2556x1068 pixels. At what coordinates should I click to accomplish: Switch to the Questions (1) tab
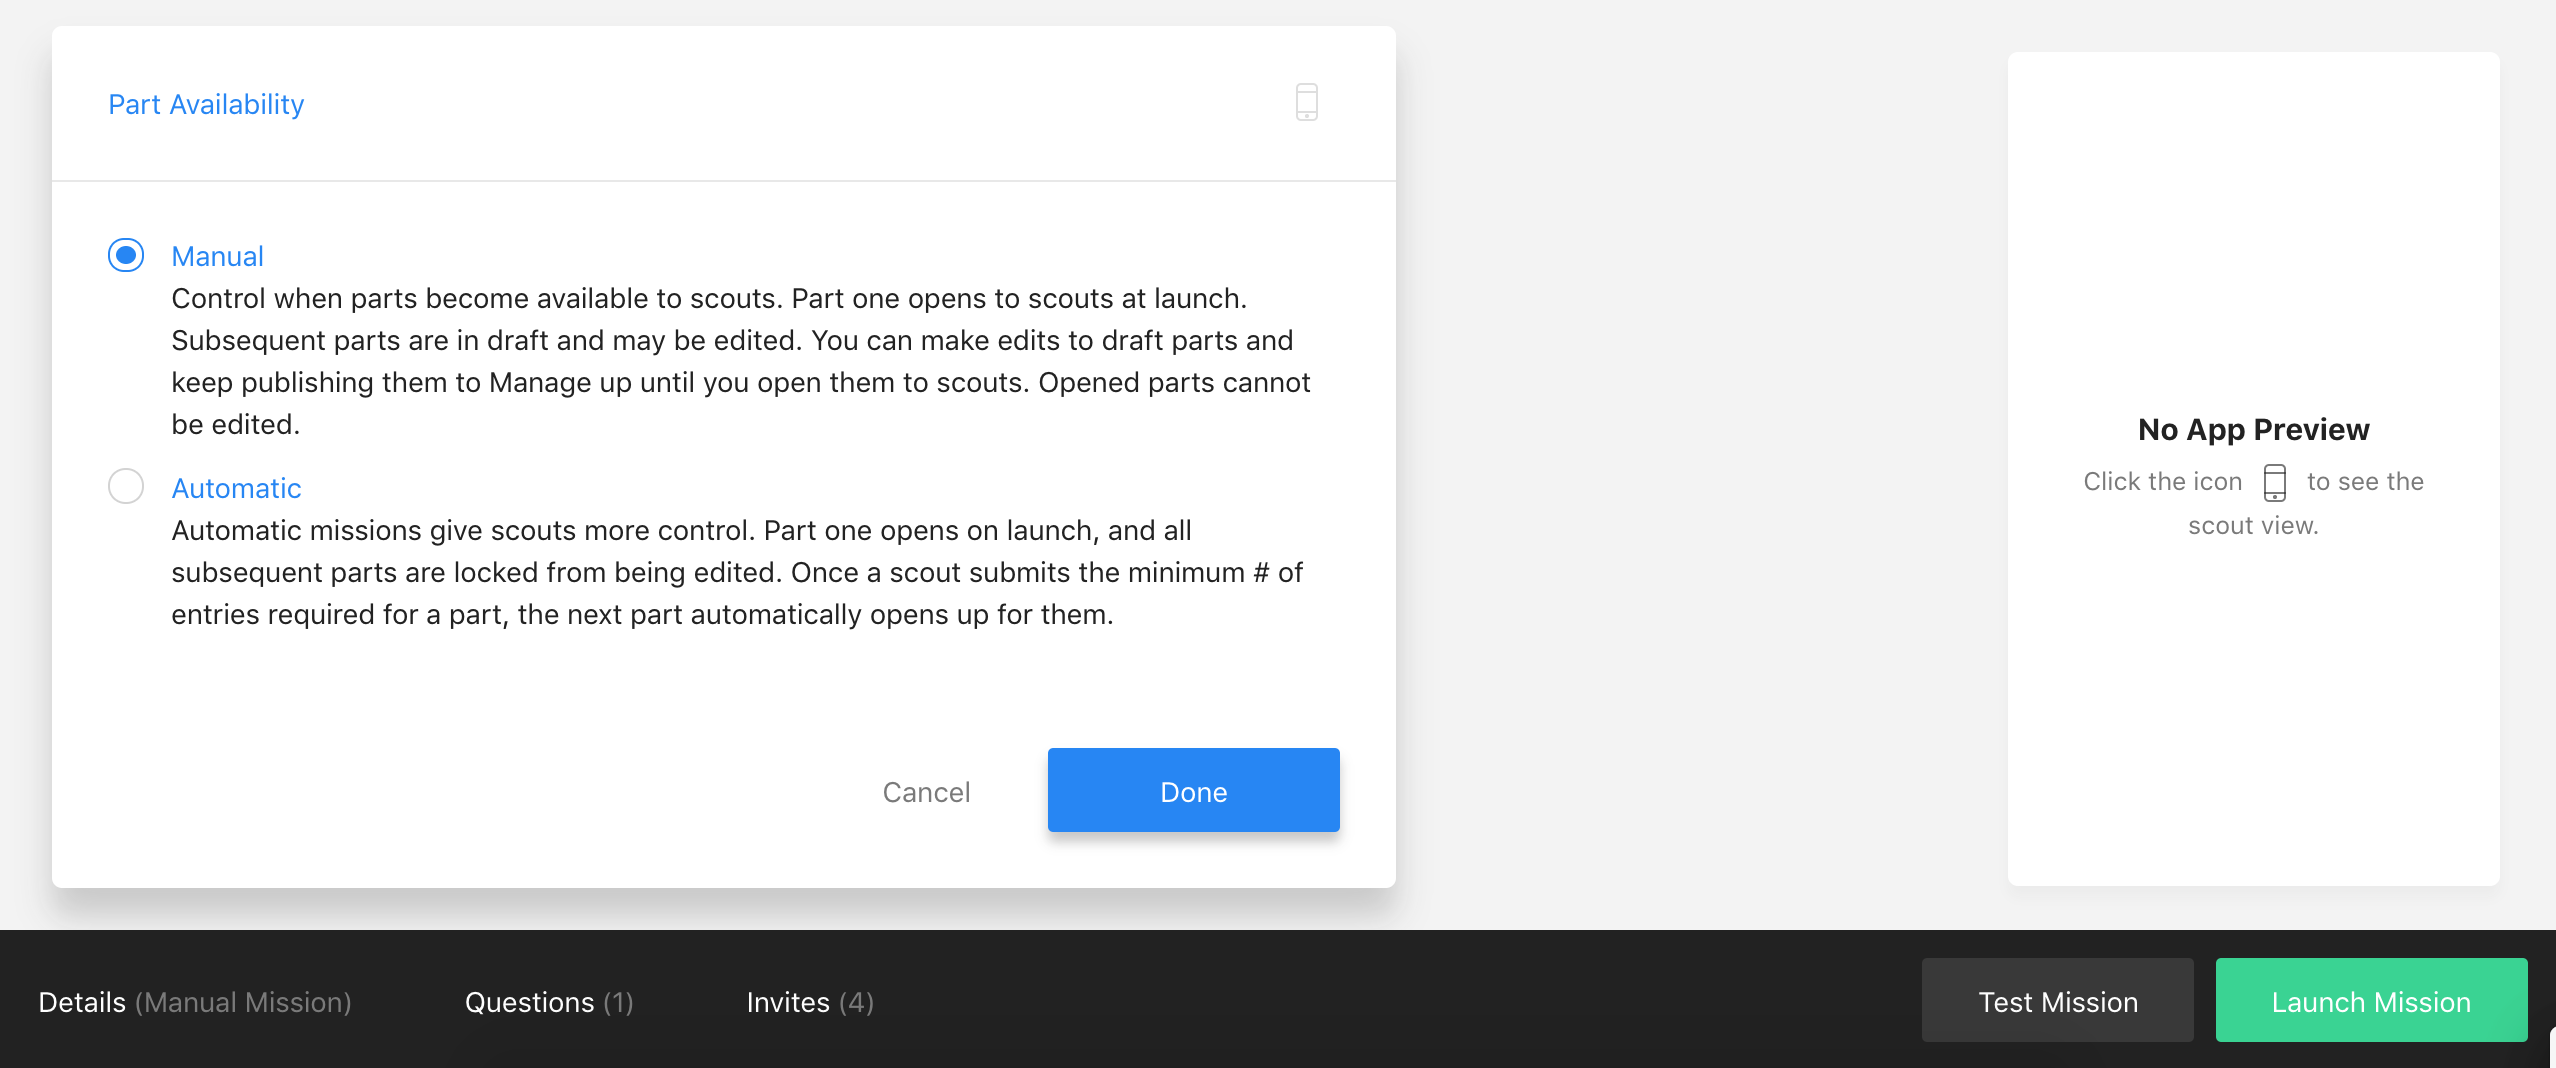click(549, 1002)
